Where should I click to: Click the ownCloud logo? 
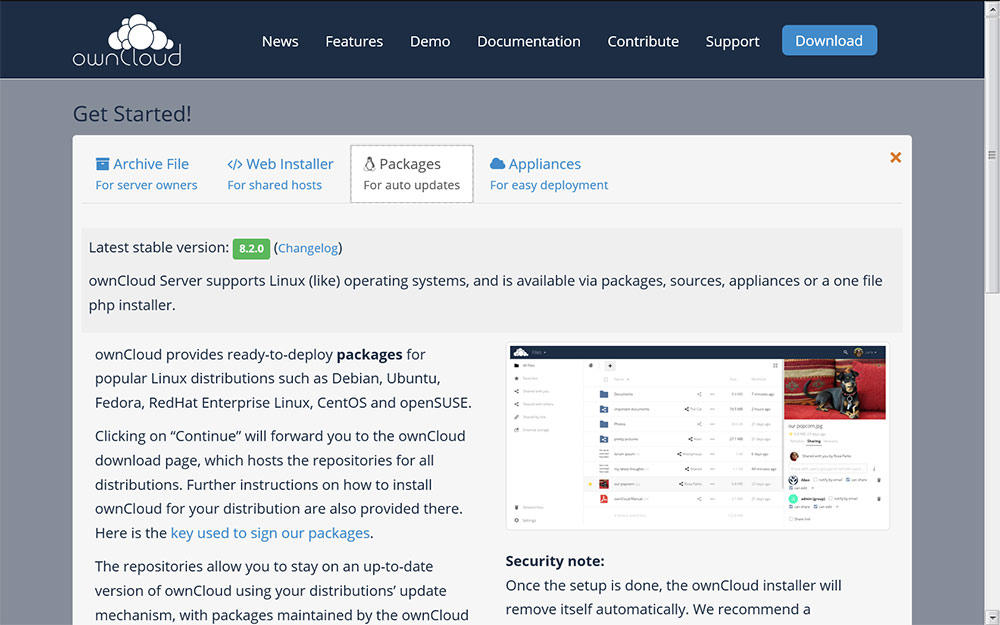tap(127, 40)
